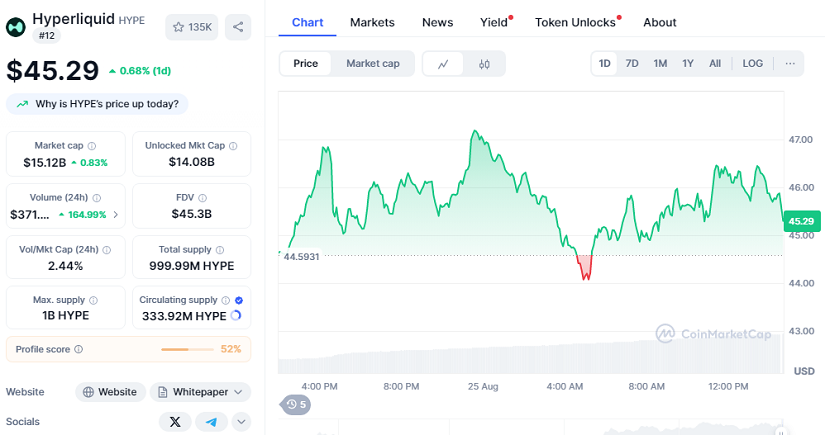Image resolution: width=825 pixels, height=435 pixels.
Task: Click the $45.3B FDV value
Action: (x=192, y=214)
